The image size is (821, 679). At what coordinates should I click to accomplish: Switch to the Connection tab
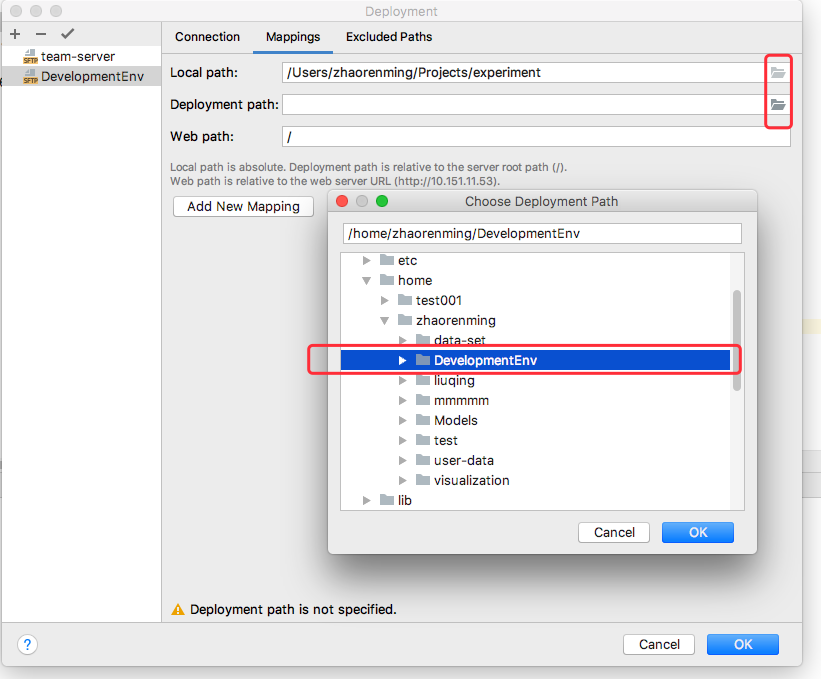click(207, 37)
